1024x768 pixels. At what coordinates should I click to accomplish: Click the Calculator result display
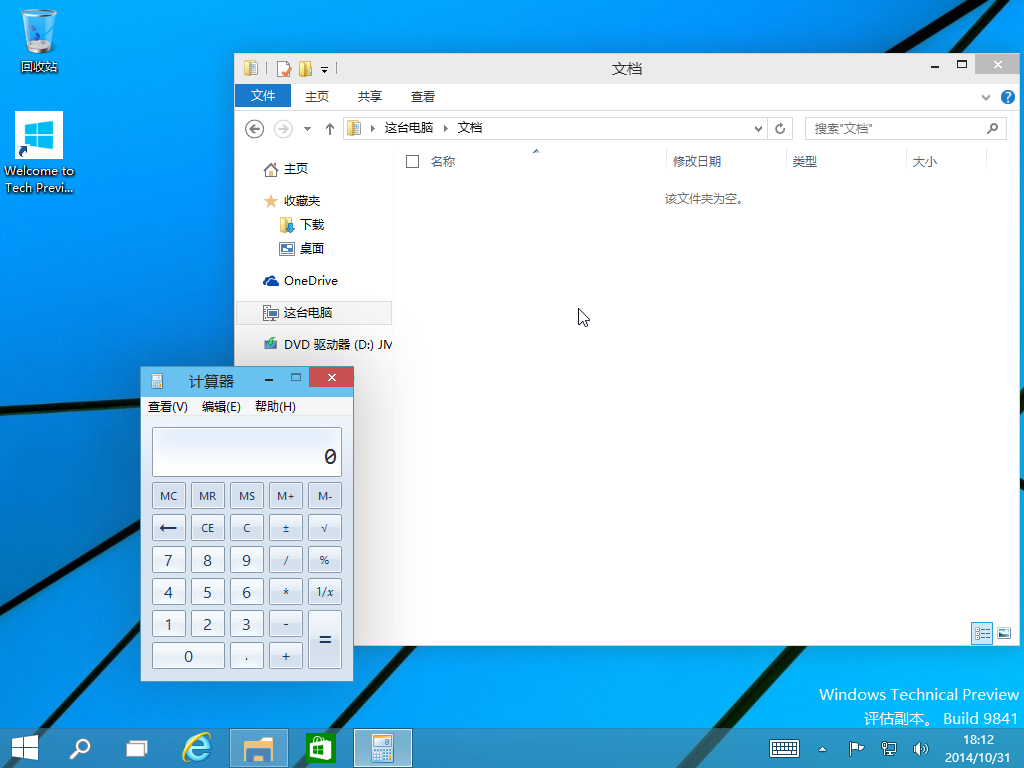coord(247,452)
